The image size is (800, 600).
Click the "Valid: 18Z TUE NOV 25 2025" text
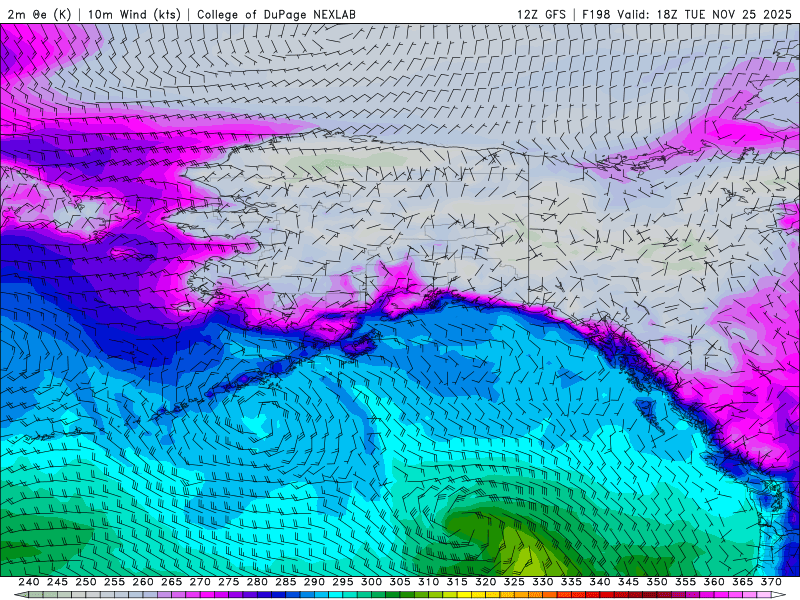click(704, 14)
